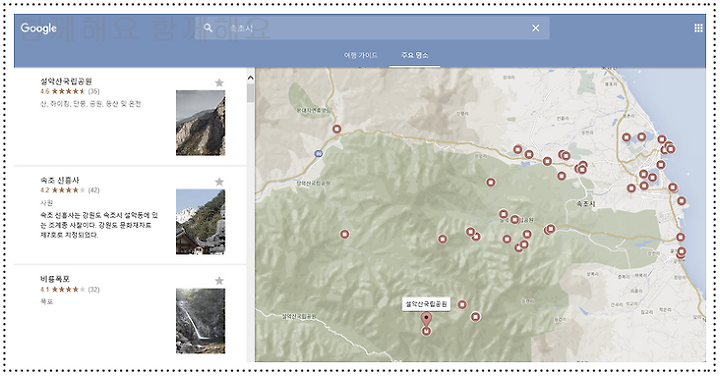
Task: Open the Google apps grid
Action: click(698, 28)
